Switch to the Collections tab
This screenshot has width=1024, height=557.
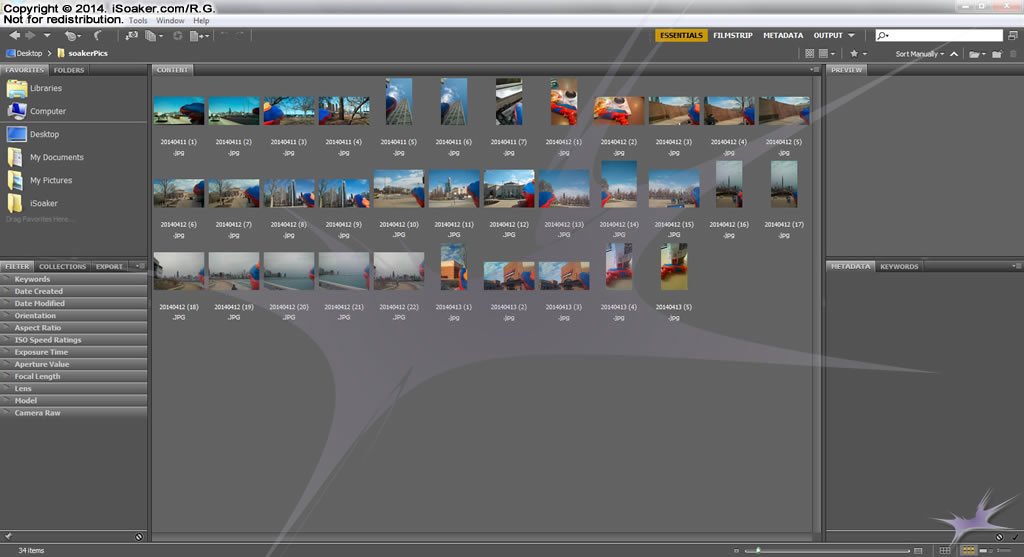[62, 266]
